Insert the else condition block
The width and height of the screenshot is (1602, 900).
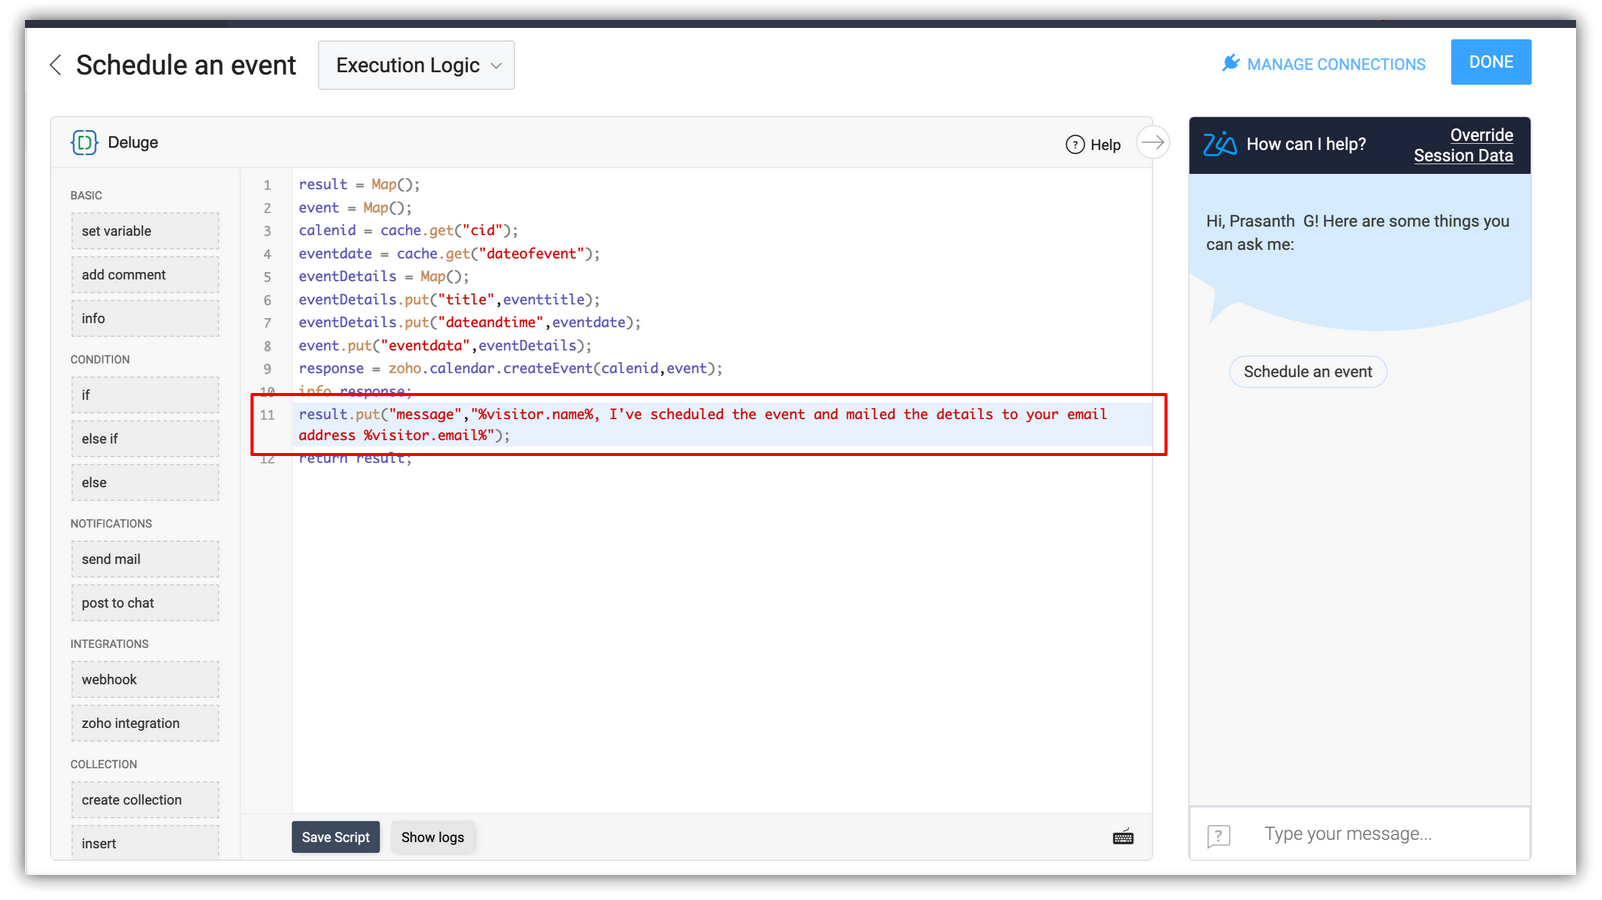coord(145,483)
